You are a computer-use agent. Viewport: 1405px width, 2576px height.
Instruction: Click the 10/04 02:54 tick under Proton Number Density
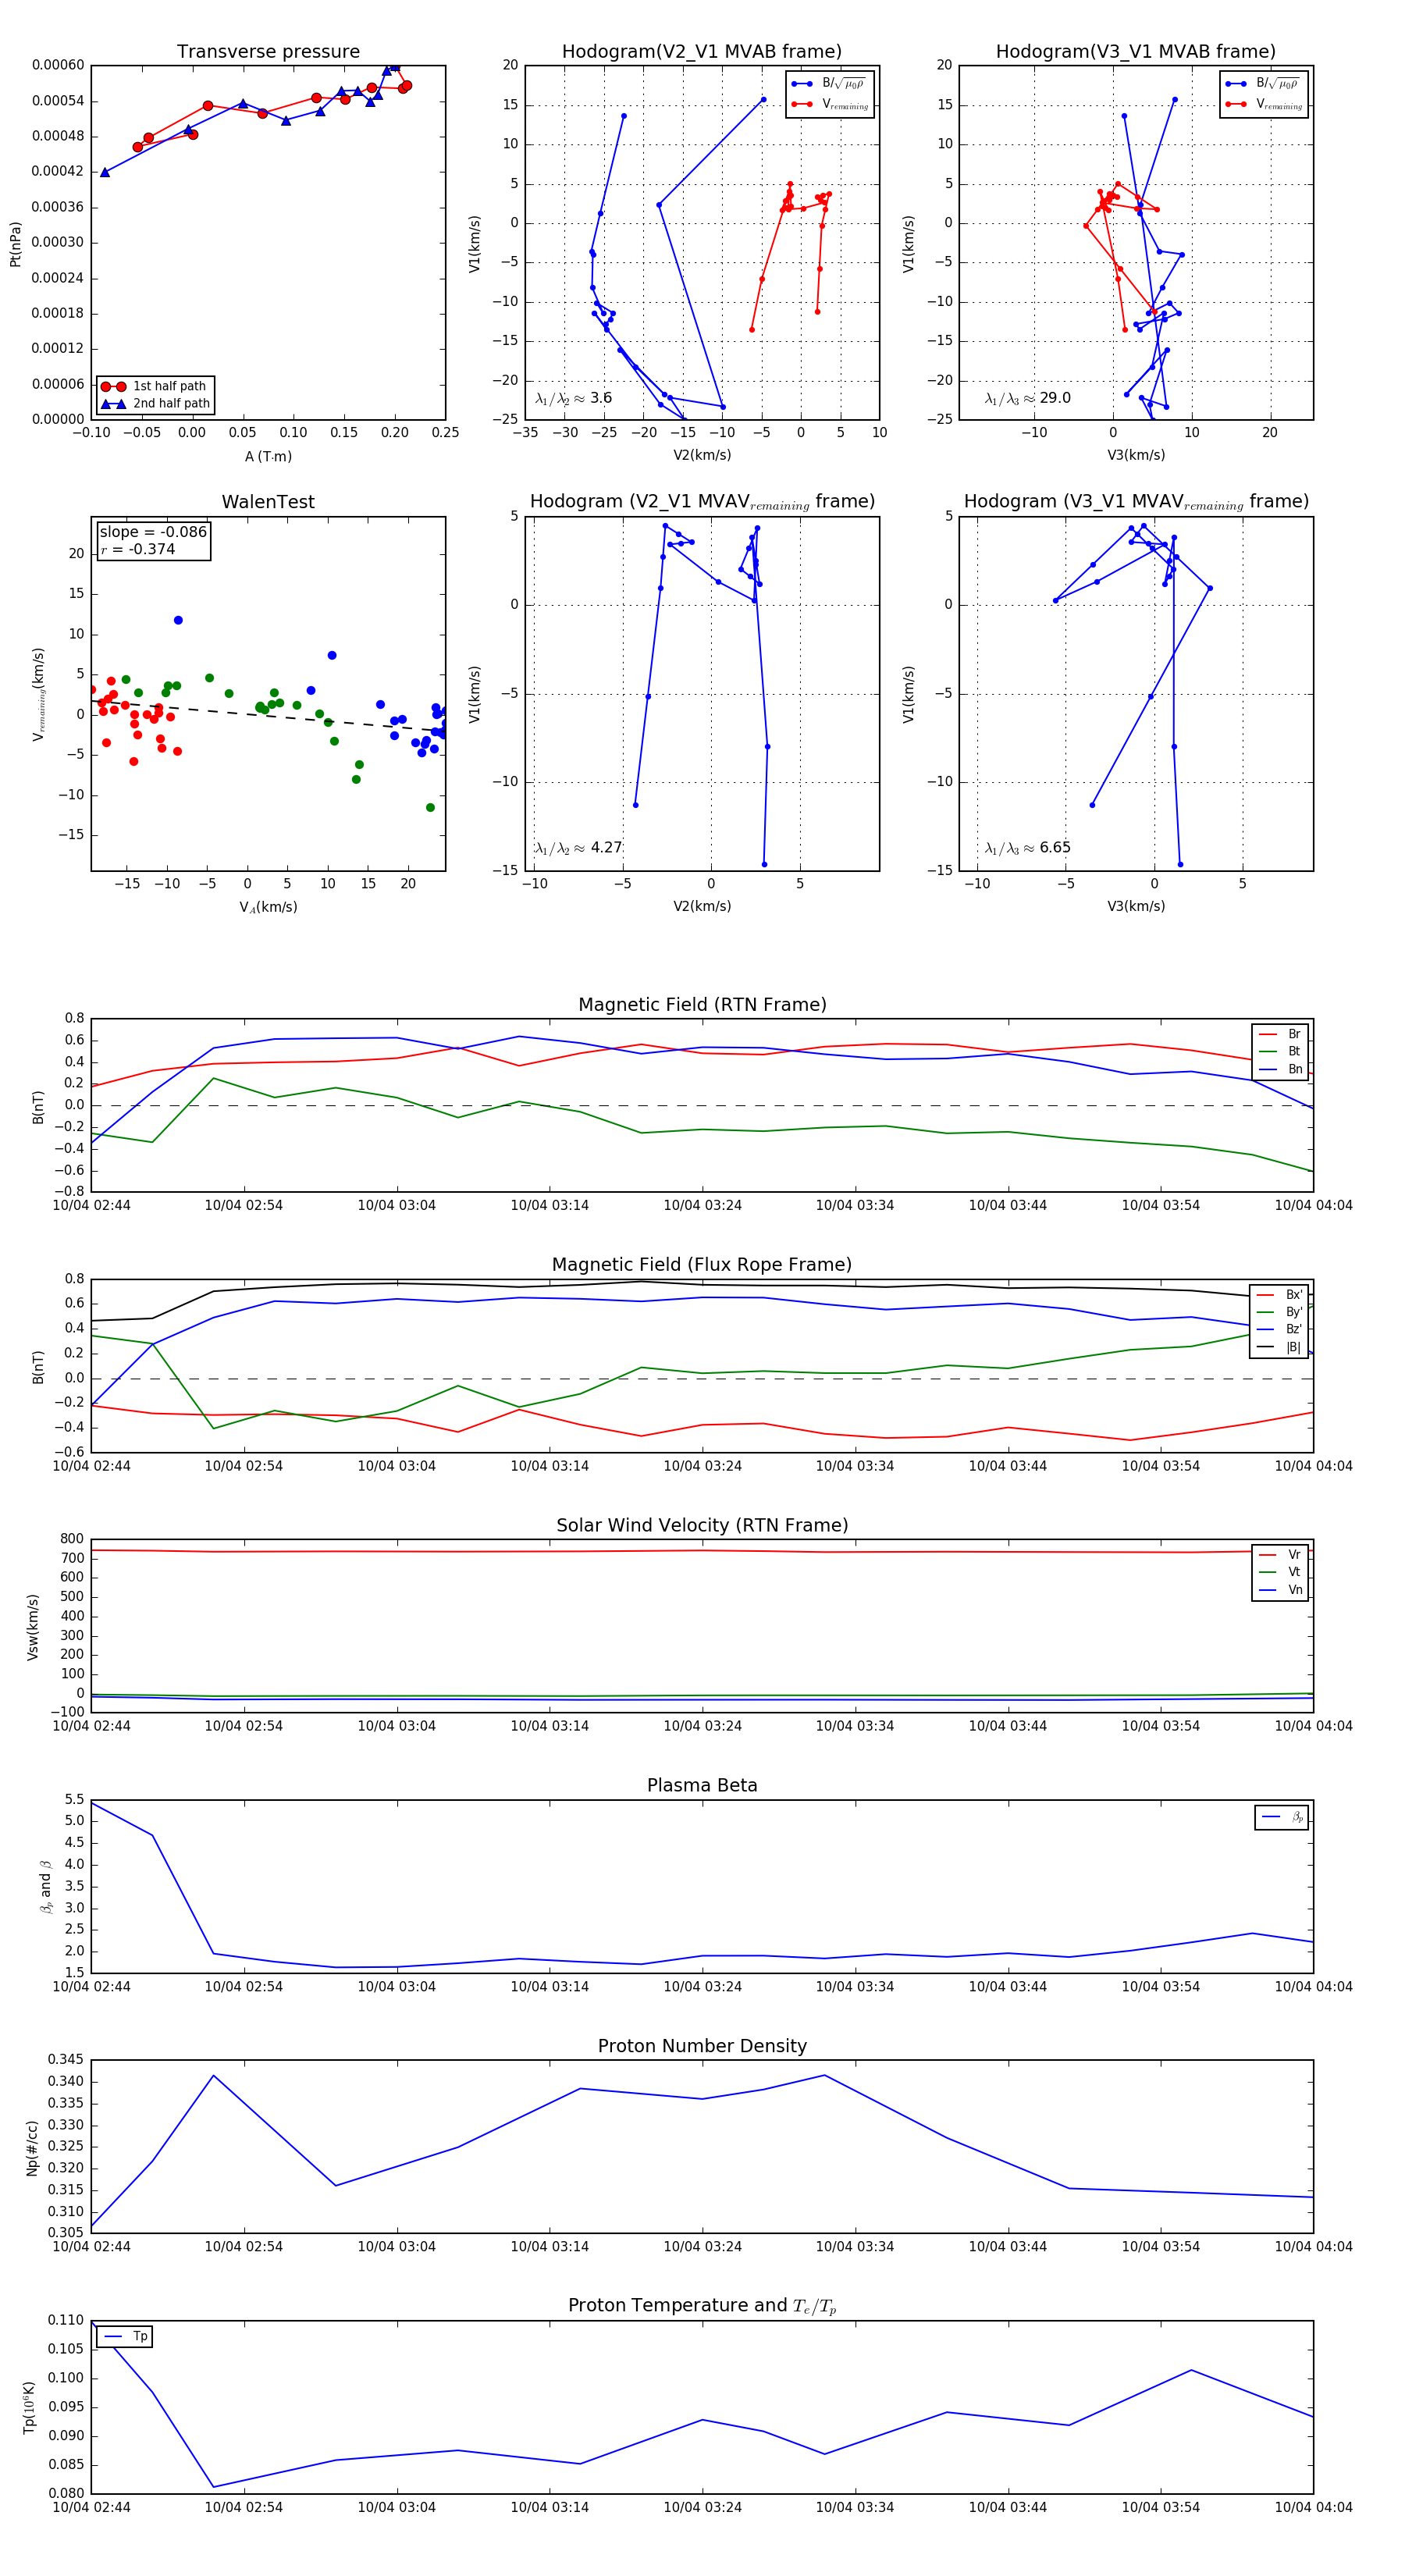[x=244, y=2247]
